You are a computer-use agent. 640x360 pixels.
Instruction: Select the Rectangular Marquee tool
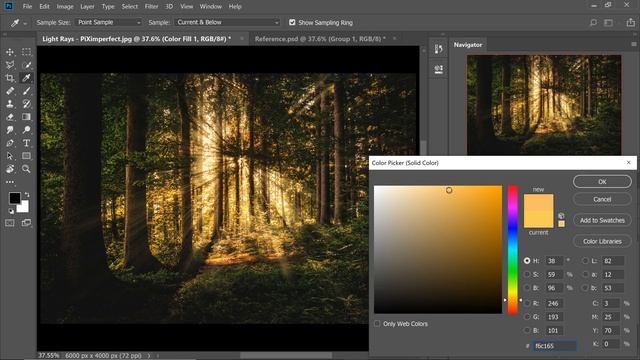[x=27, y=52]
